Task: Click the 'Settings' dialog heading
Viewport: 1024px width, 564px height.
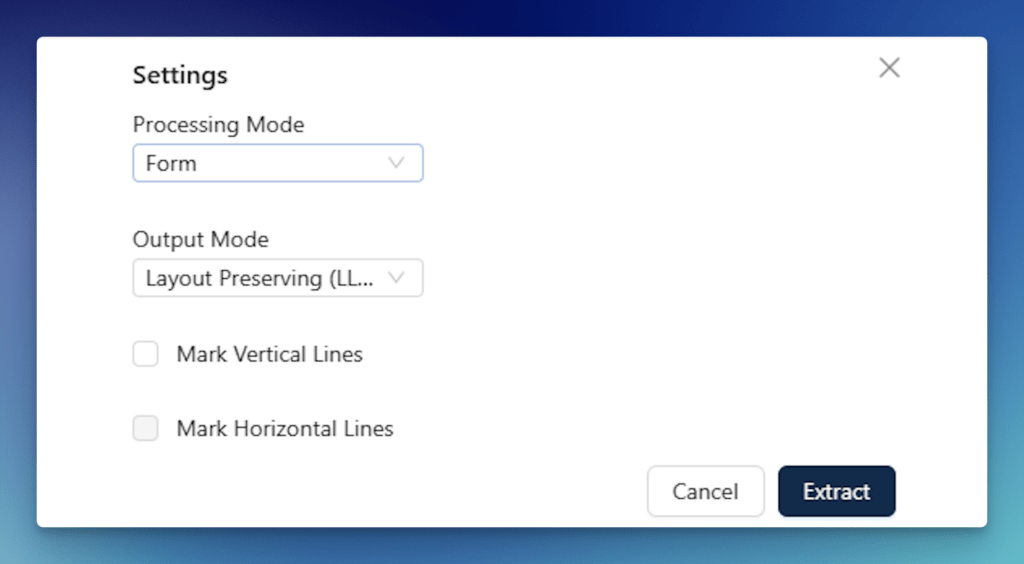Action: (180, 75)
